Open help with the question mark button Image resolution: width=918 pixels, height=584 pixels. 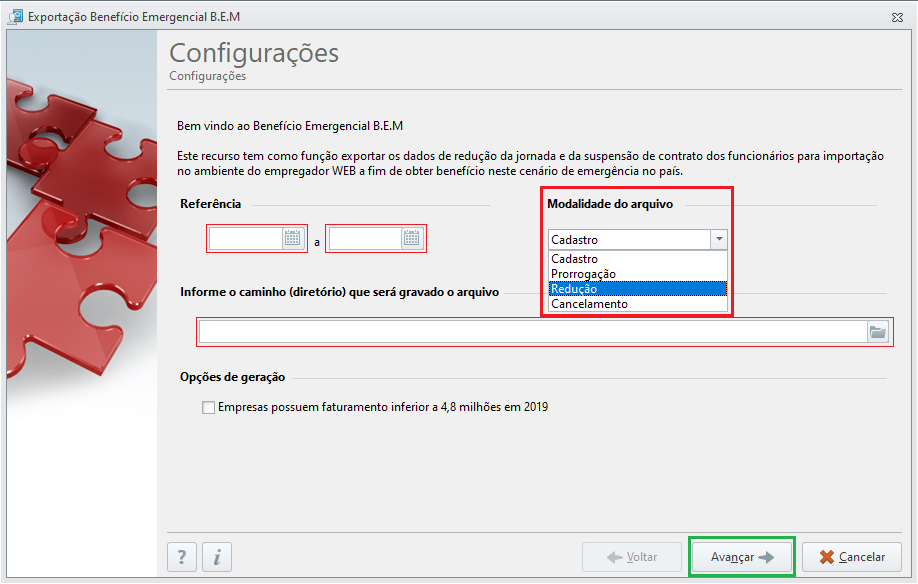[182, 557]
